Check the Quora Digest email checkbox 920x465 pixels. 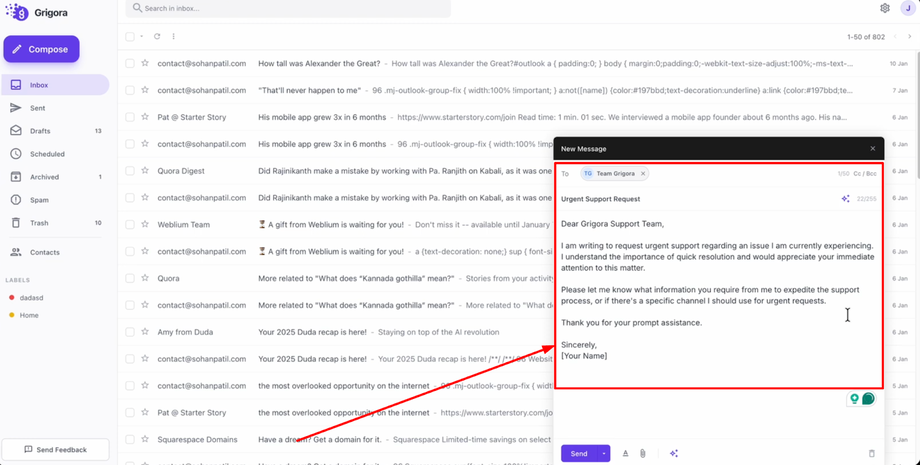(130, 171)
